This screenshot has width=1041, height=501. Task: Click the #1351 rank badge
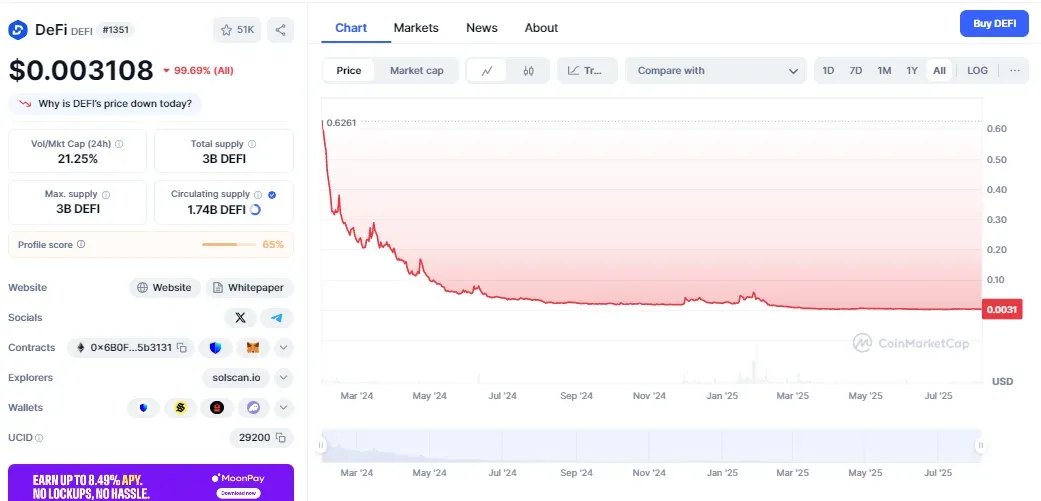(x=116, y=30)
